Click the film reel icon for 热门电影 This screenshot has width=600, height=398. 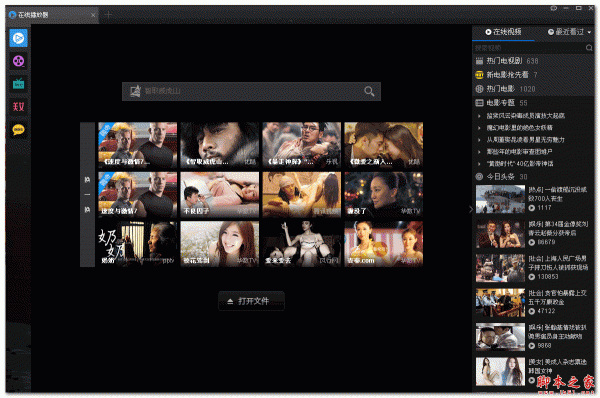tap(479, 89)
